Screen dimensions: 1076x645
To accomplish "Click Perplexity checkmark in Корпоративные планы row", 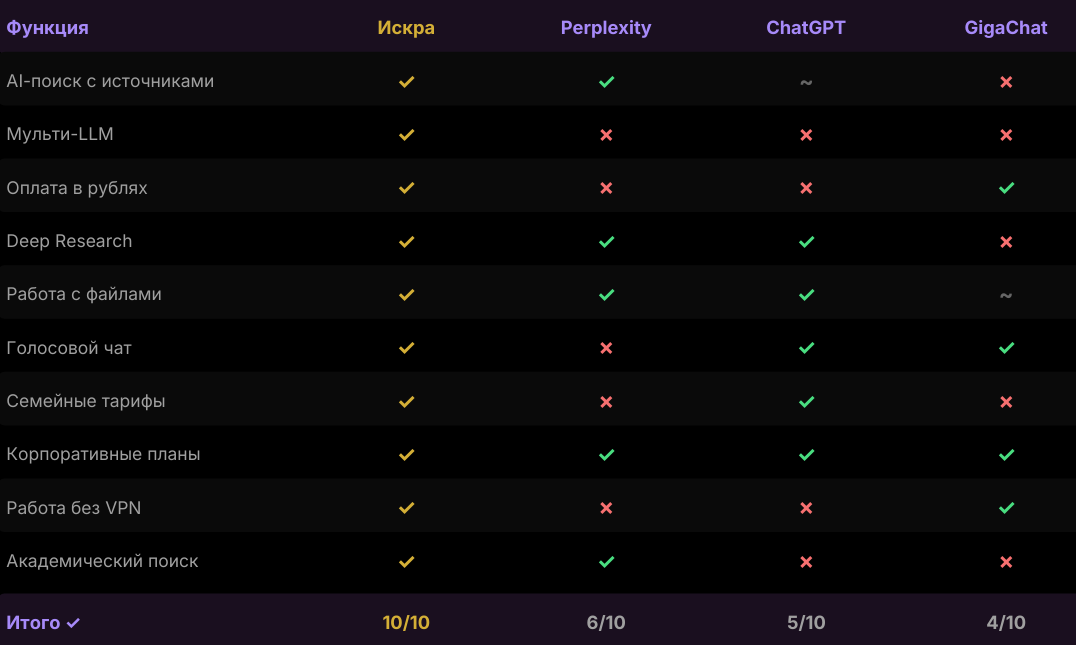I will coord(607,454).
